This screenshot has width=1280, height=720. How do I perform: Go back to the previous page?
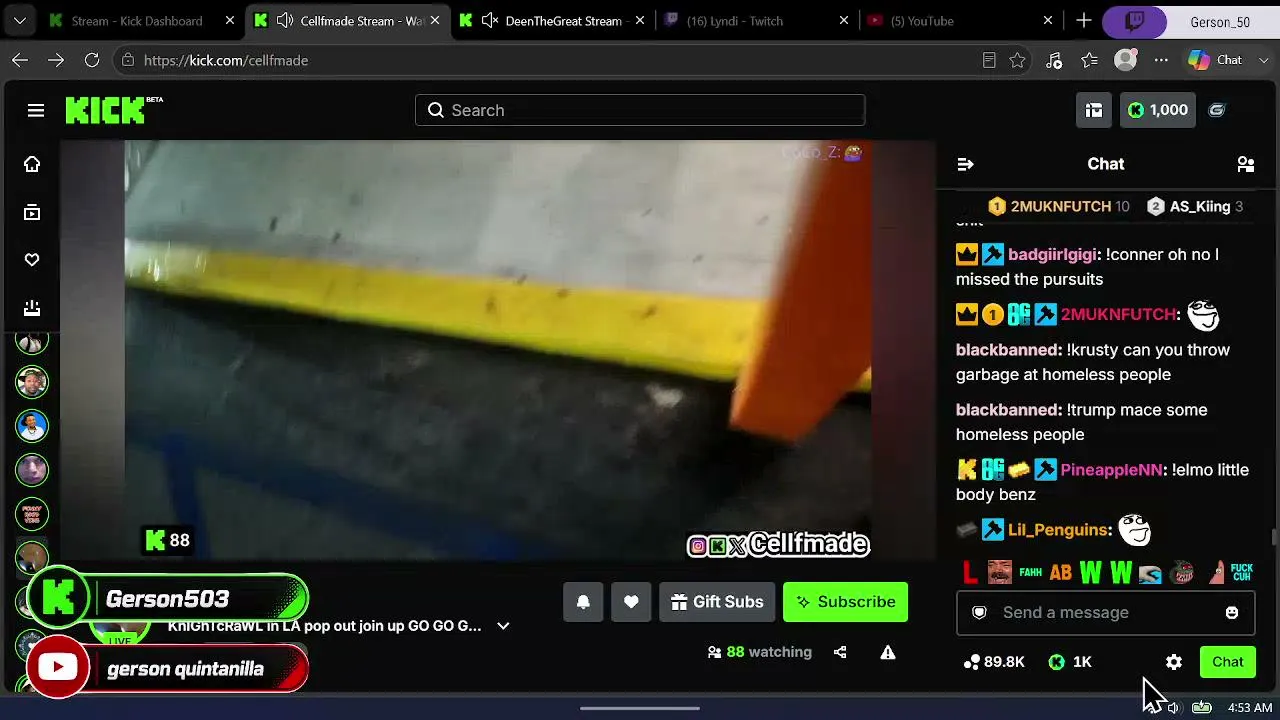[20, 60]
